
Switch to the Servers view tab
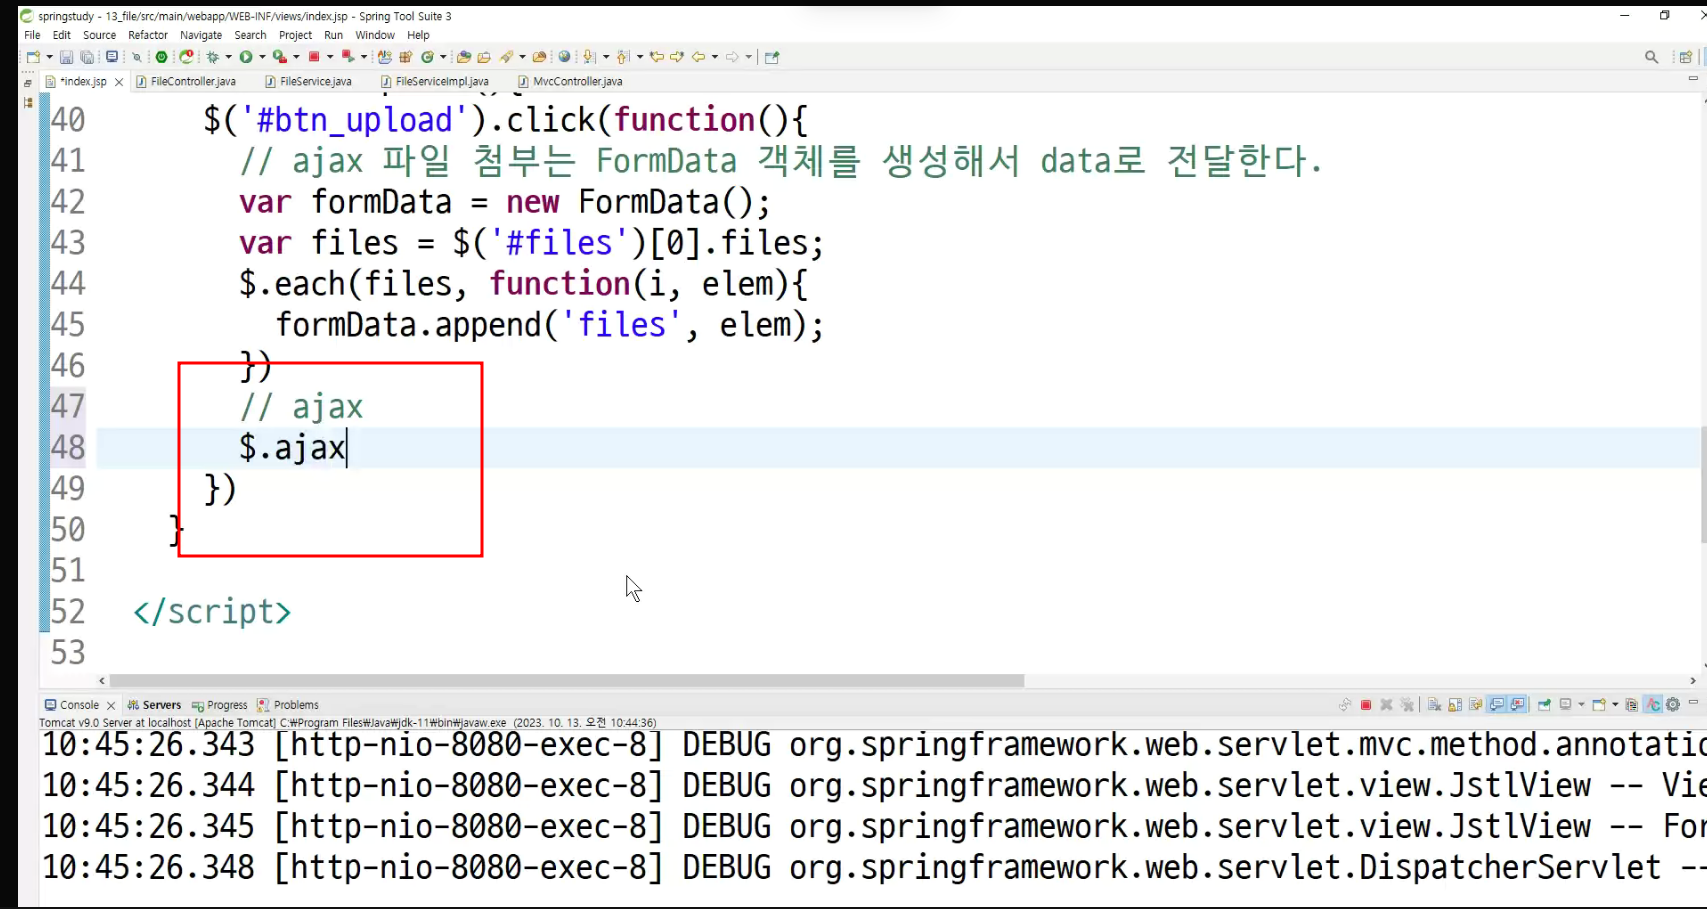[154, 705]
